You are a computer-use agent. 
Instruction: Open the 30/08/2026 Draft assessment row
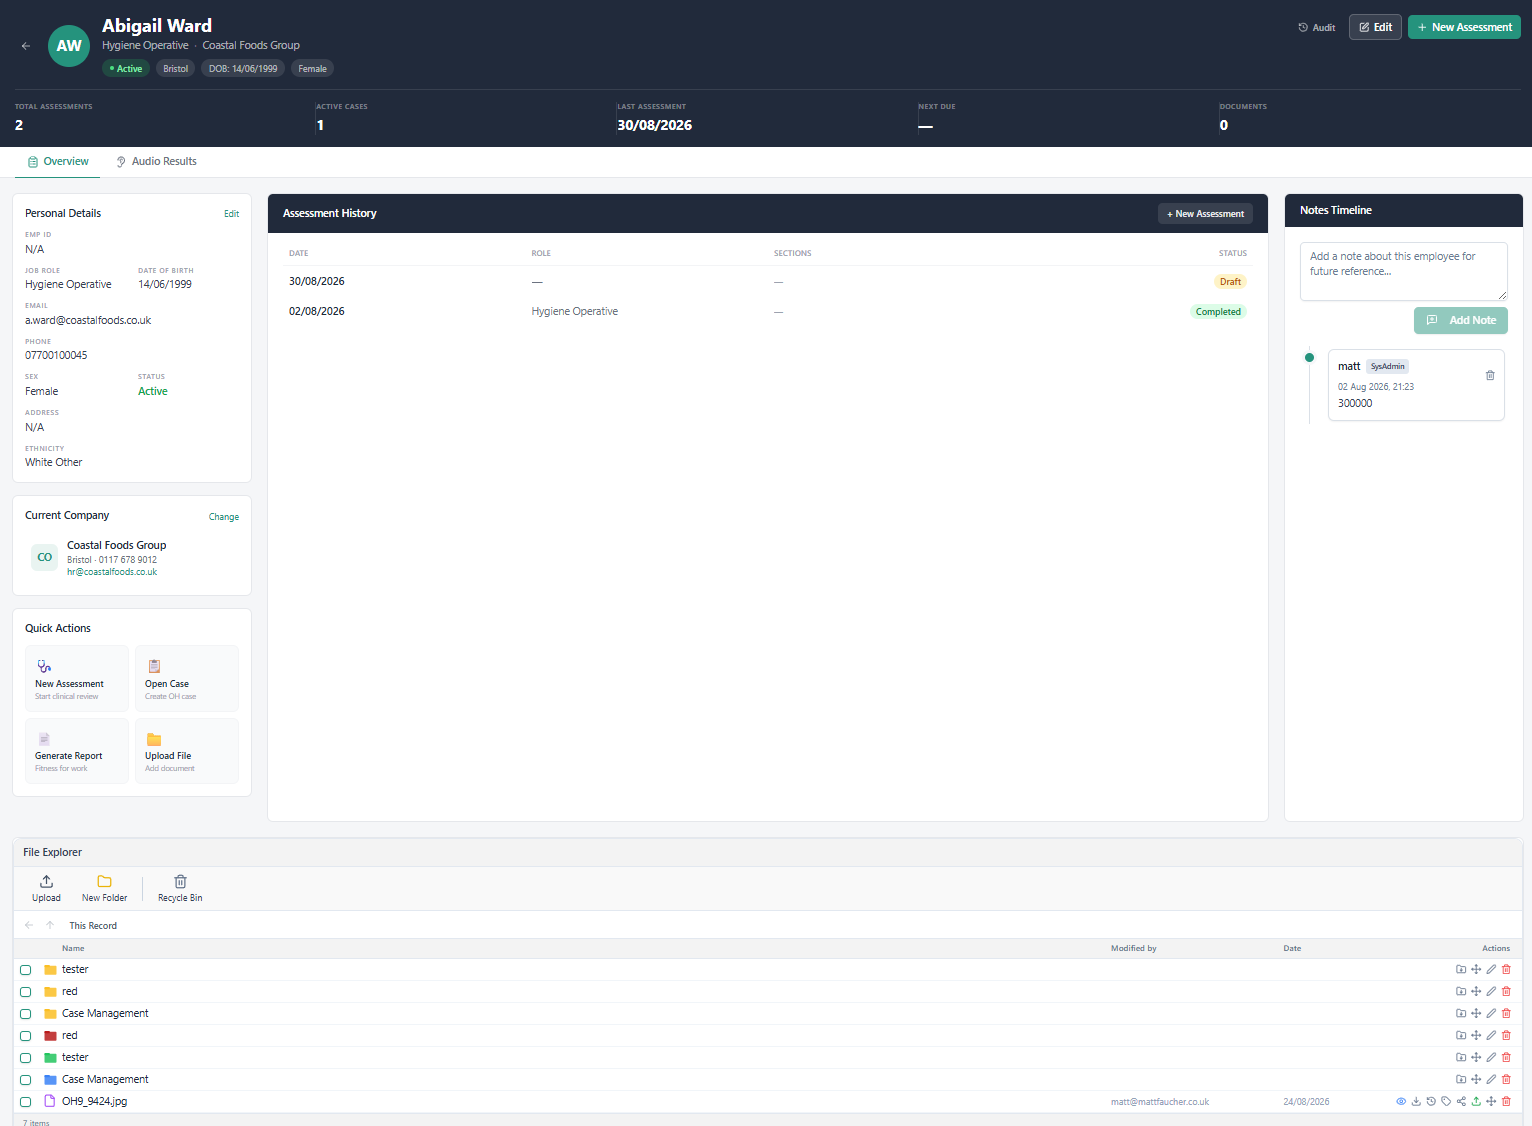767,281
